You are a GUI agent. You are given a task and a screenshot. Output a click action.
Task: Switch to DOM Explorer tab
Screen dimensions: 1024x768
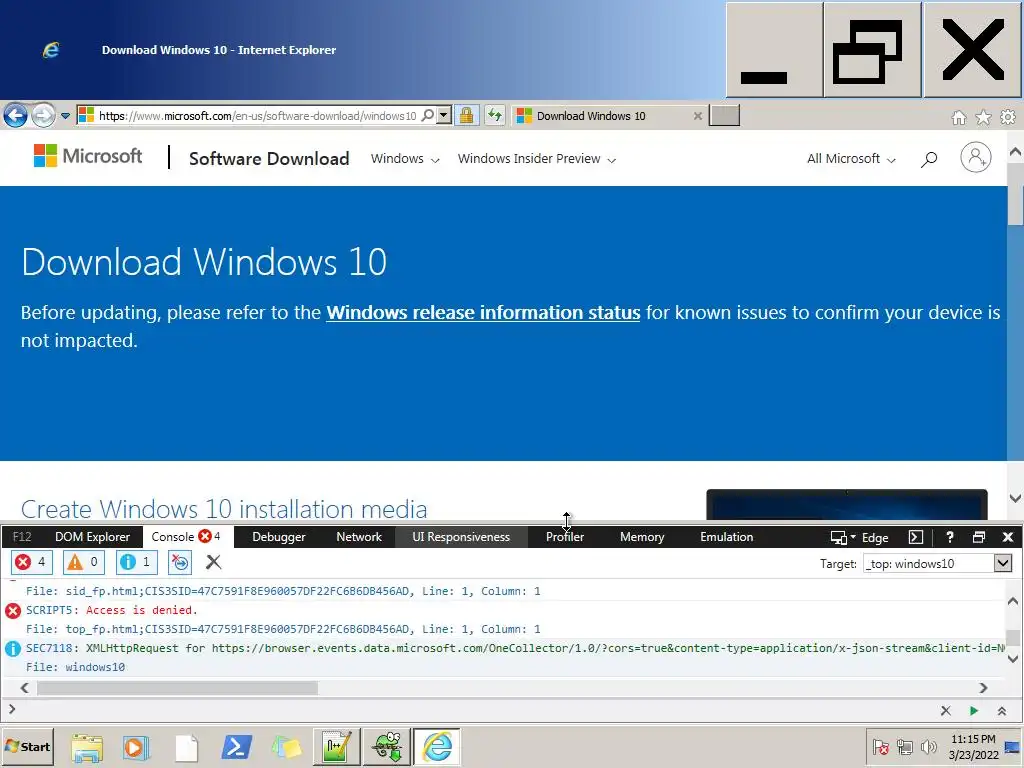(x=92, y=537)
